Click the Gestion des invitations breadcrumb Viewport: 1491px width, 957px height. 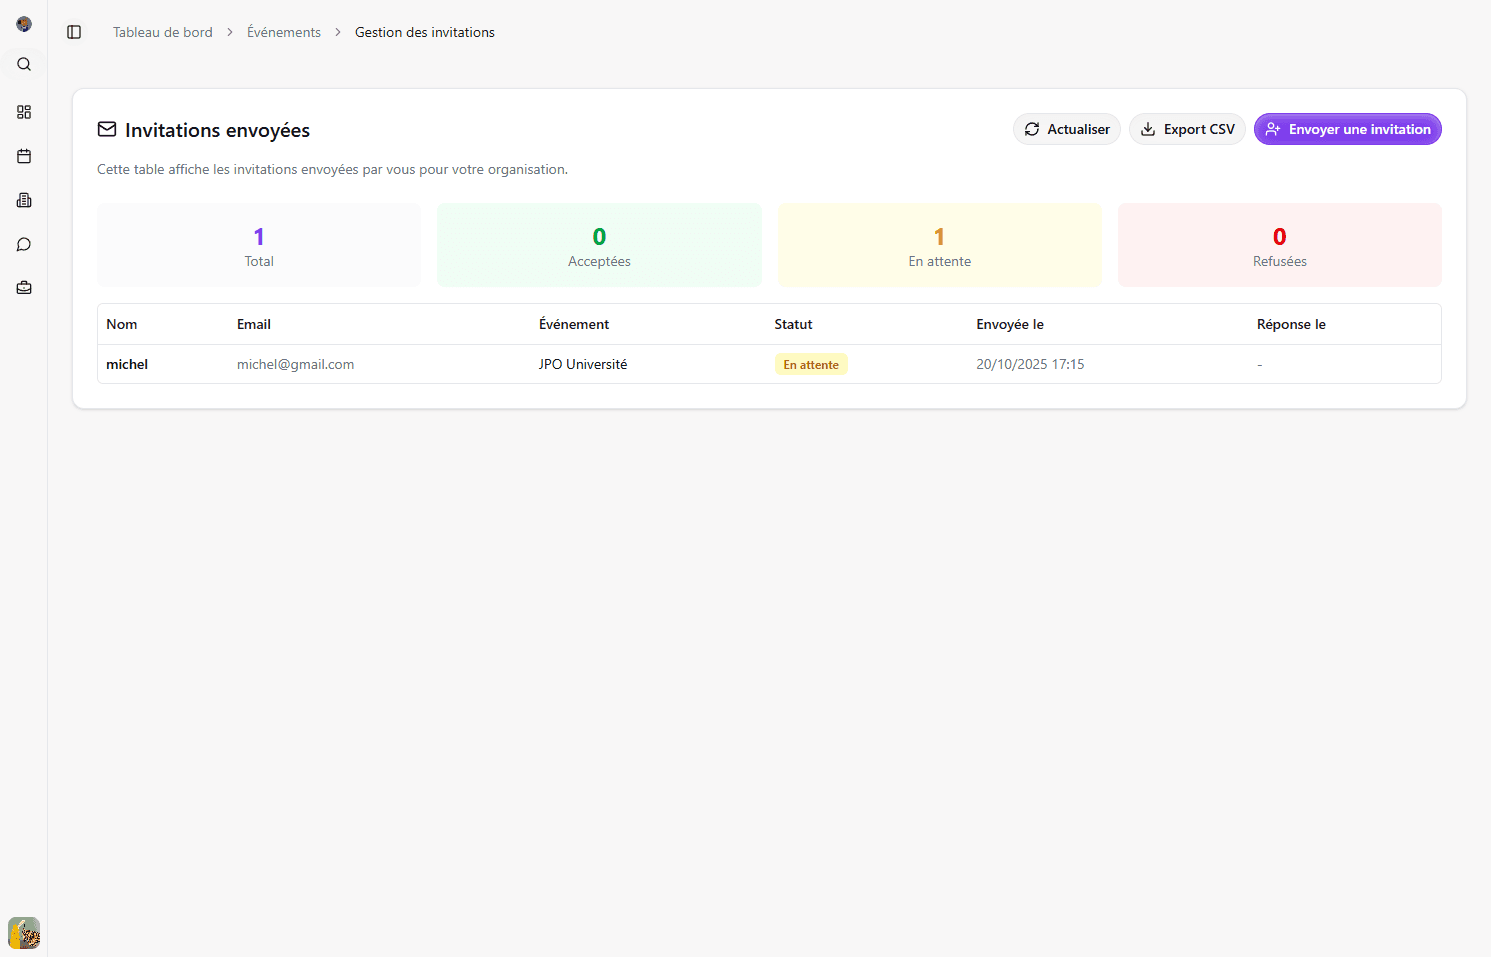424,32
